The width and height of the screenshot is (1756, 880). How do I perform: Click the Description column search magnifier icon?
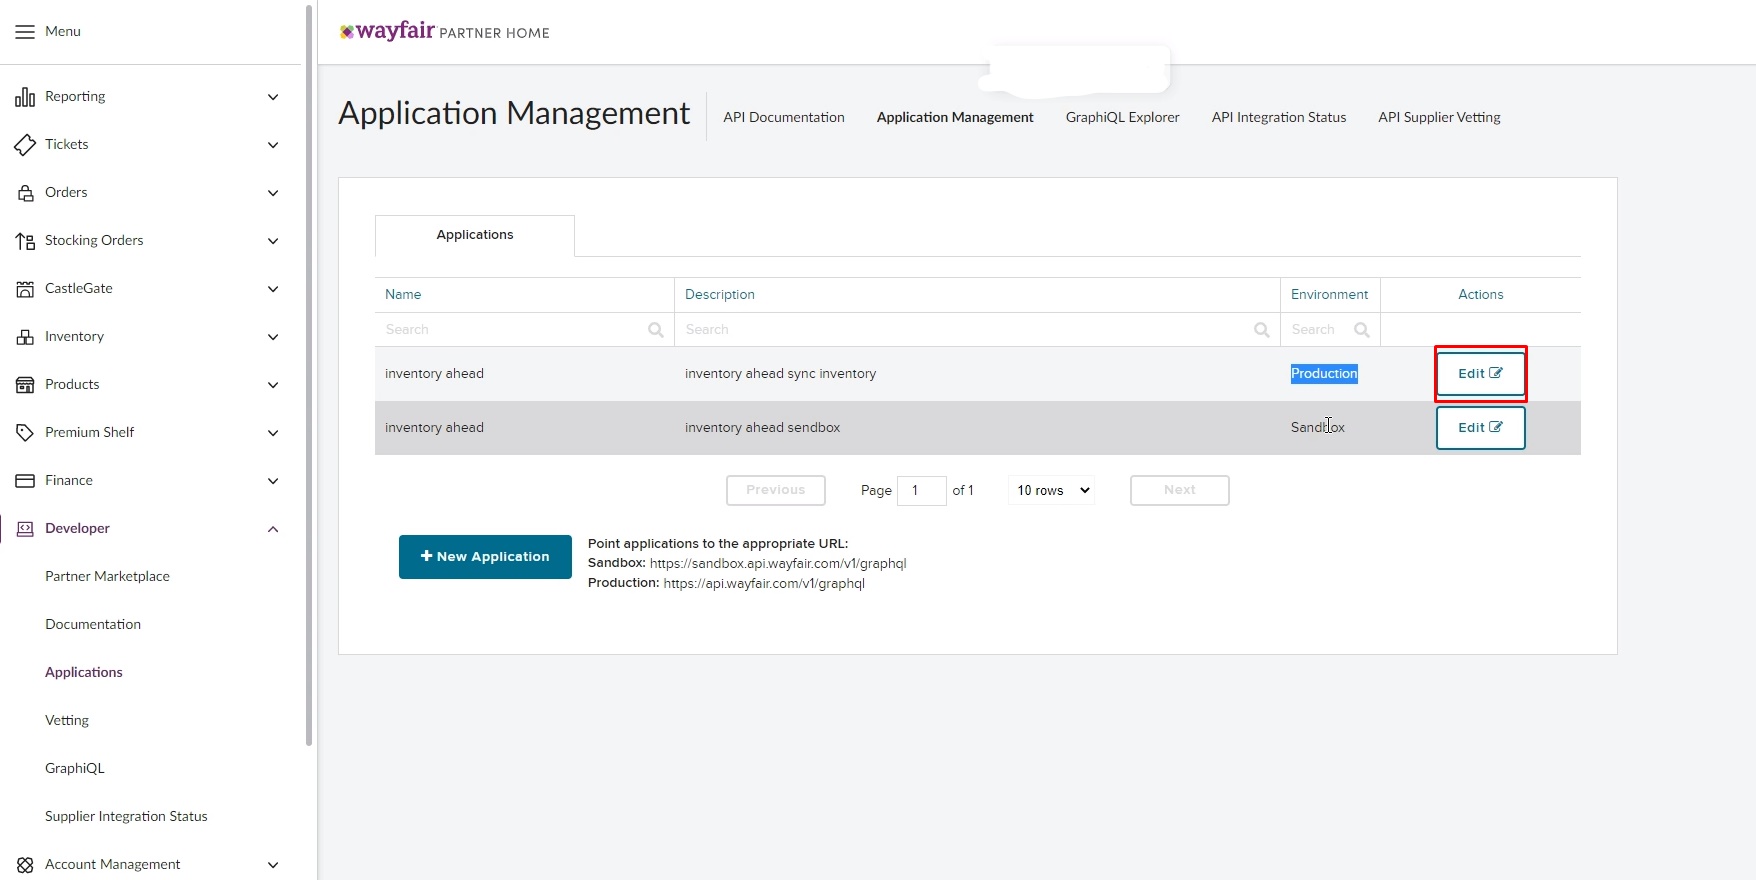pyautogui.click(x=1262, y=330)
